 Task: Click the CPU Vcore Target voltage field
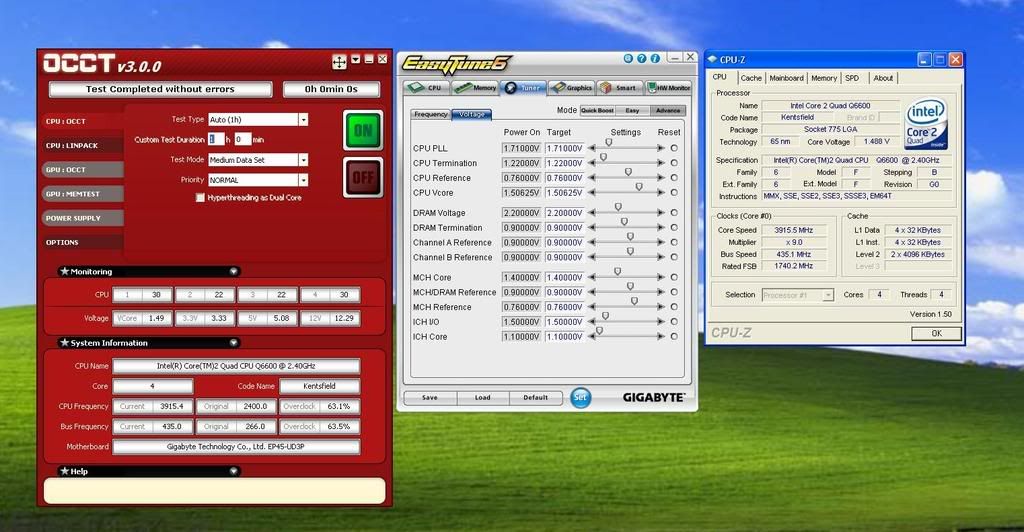[x=564, y=193]
